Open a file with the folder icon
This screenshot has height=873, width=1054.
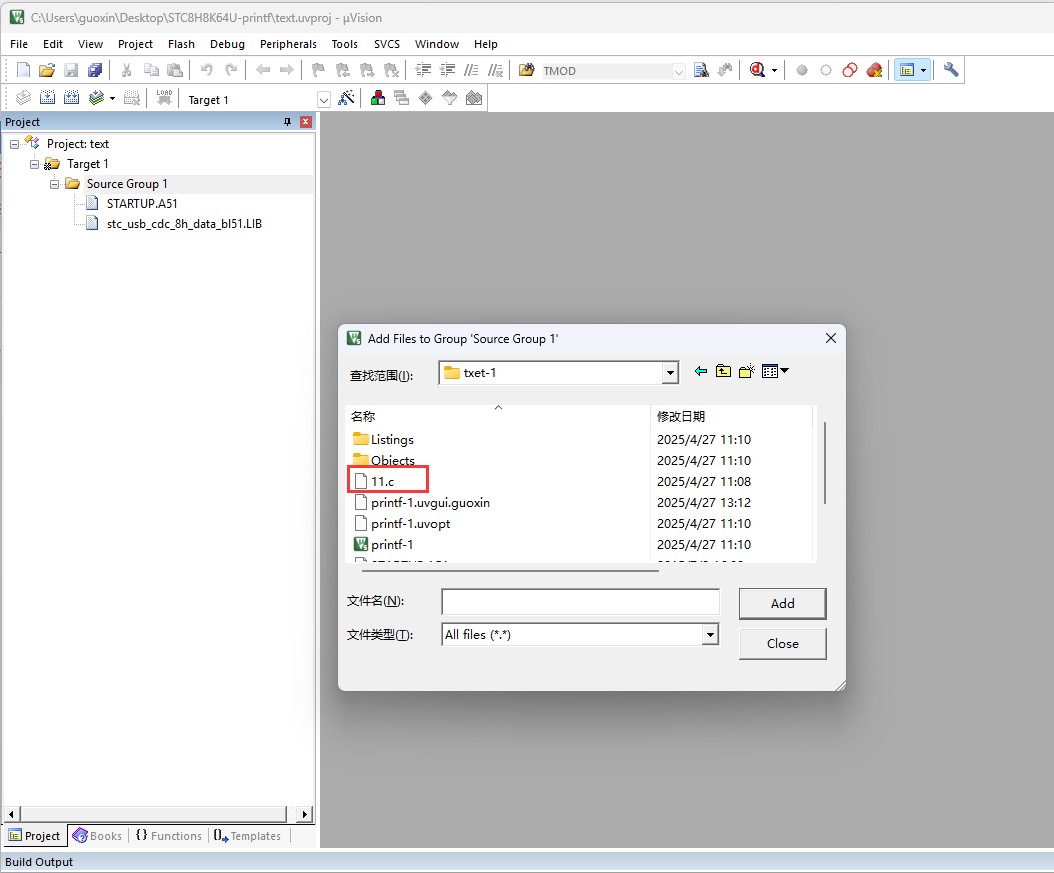[46, 71]
